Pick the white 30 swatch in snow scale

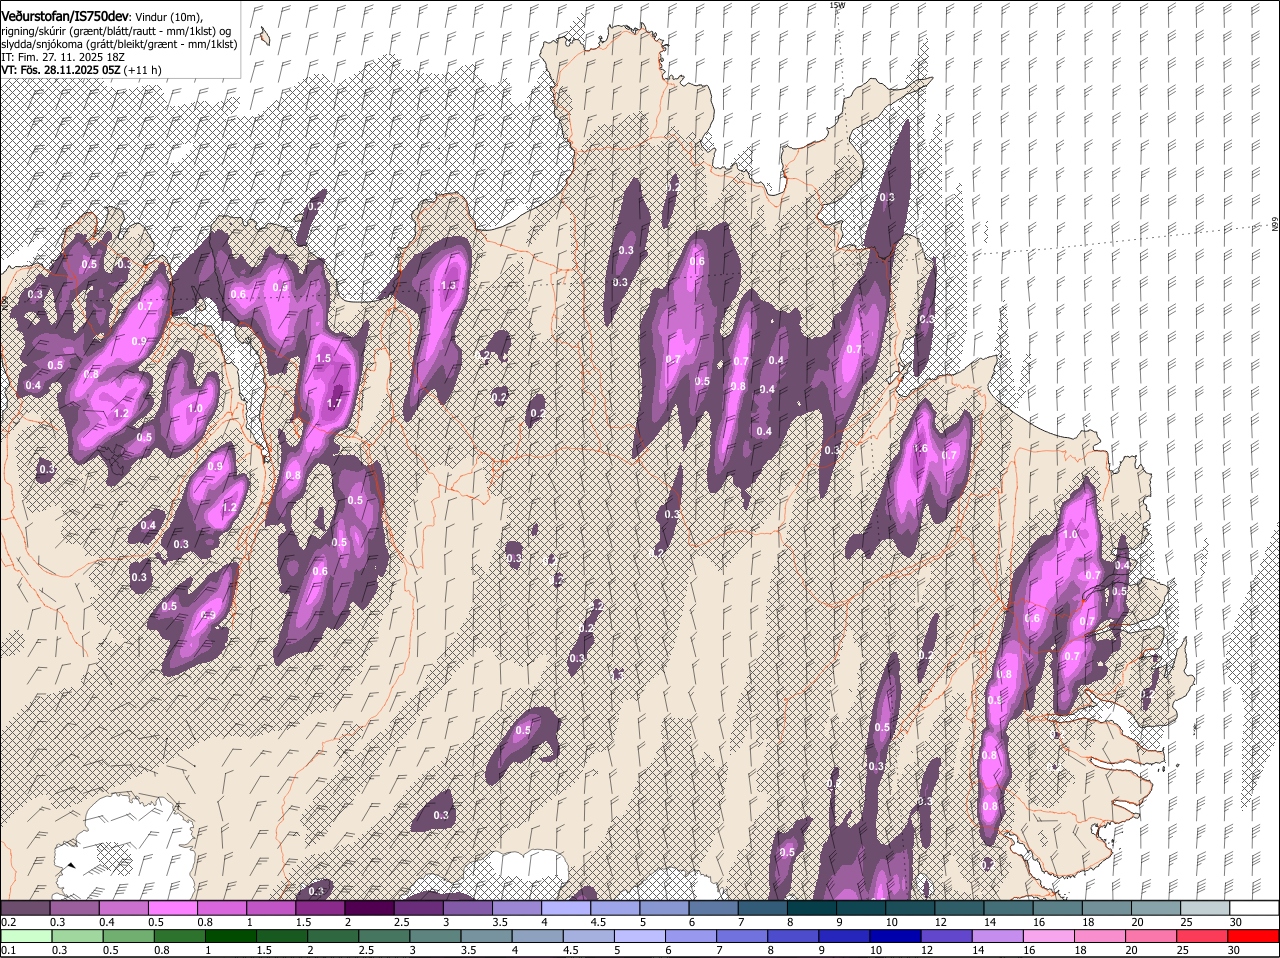click(1254, 907)
